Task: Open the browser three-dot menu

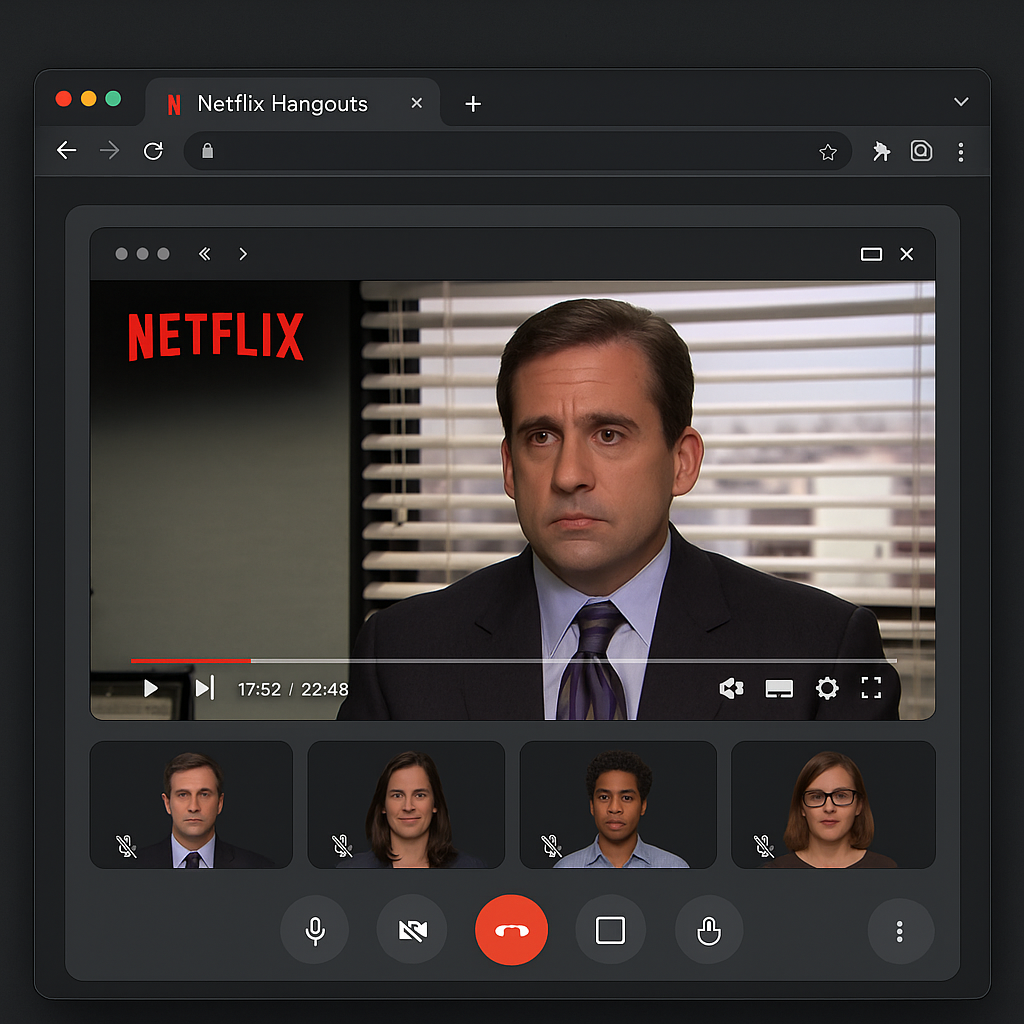Action: [x=961, y=152]
